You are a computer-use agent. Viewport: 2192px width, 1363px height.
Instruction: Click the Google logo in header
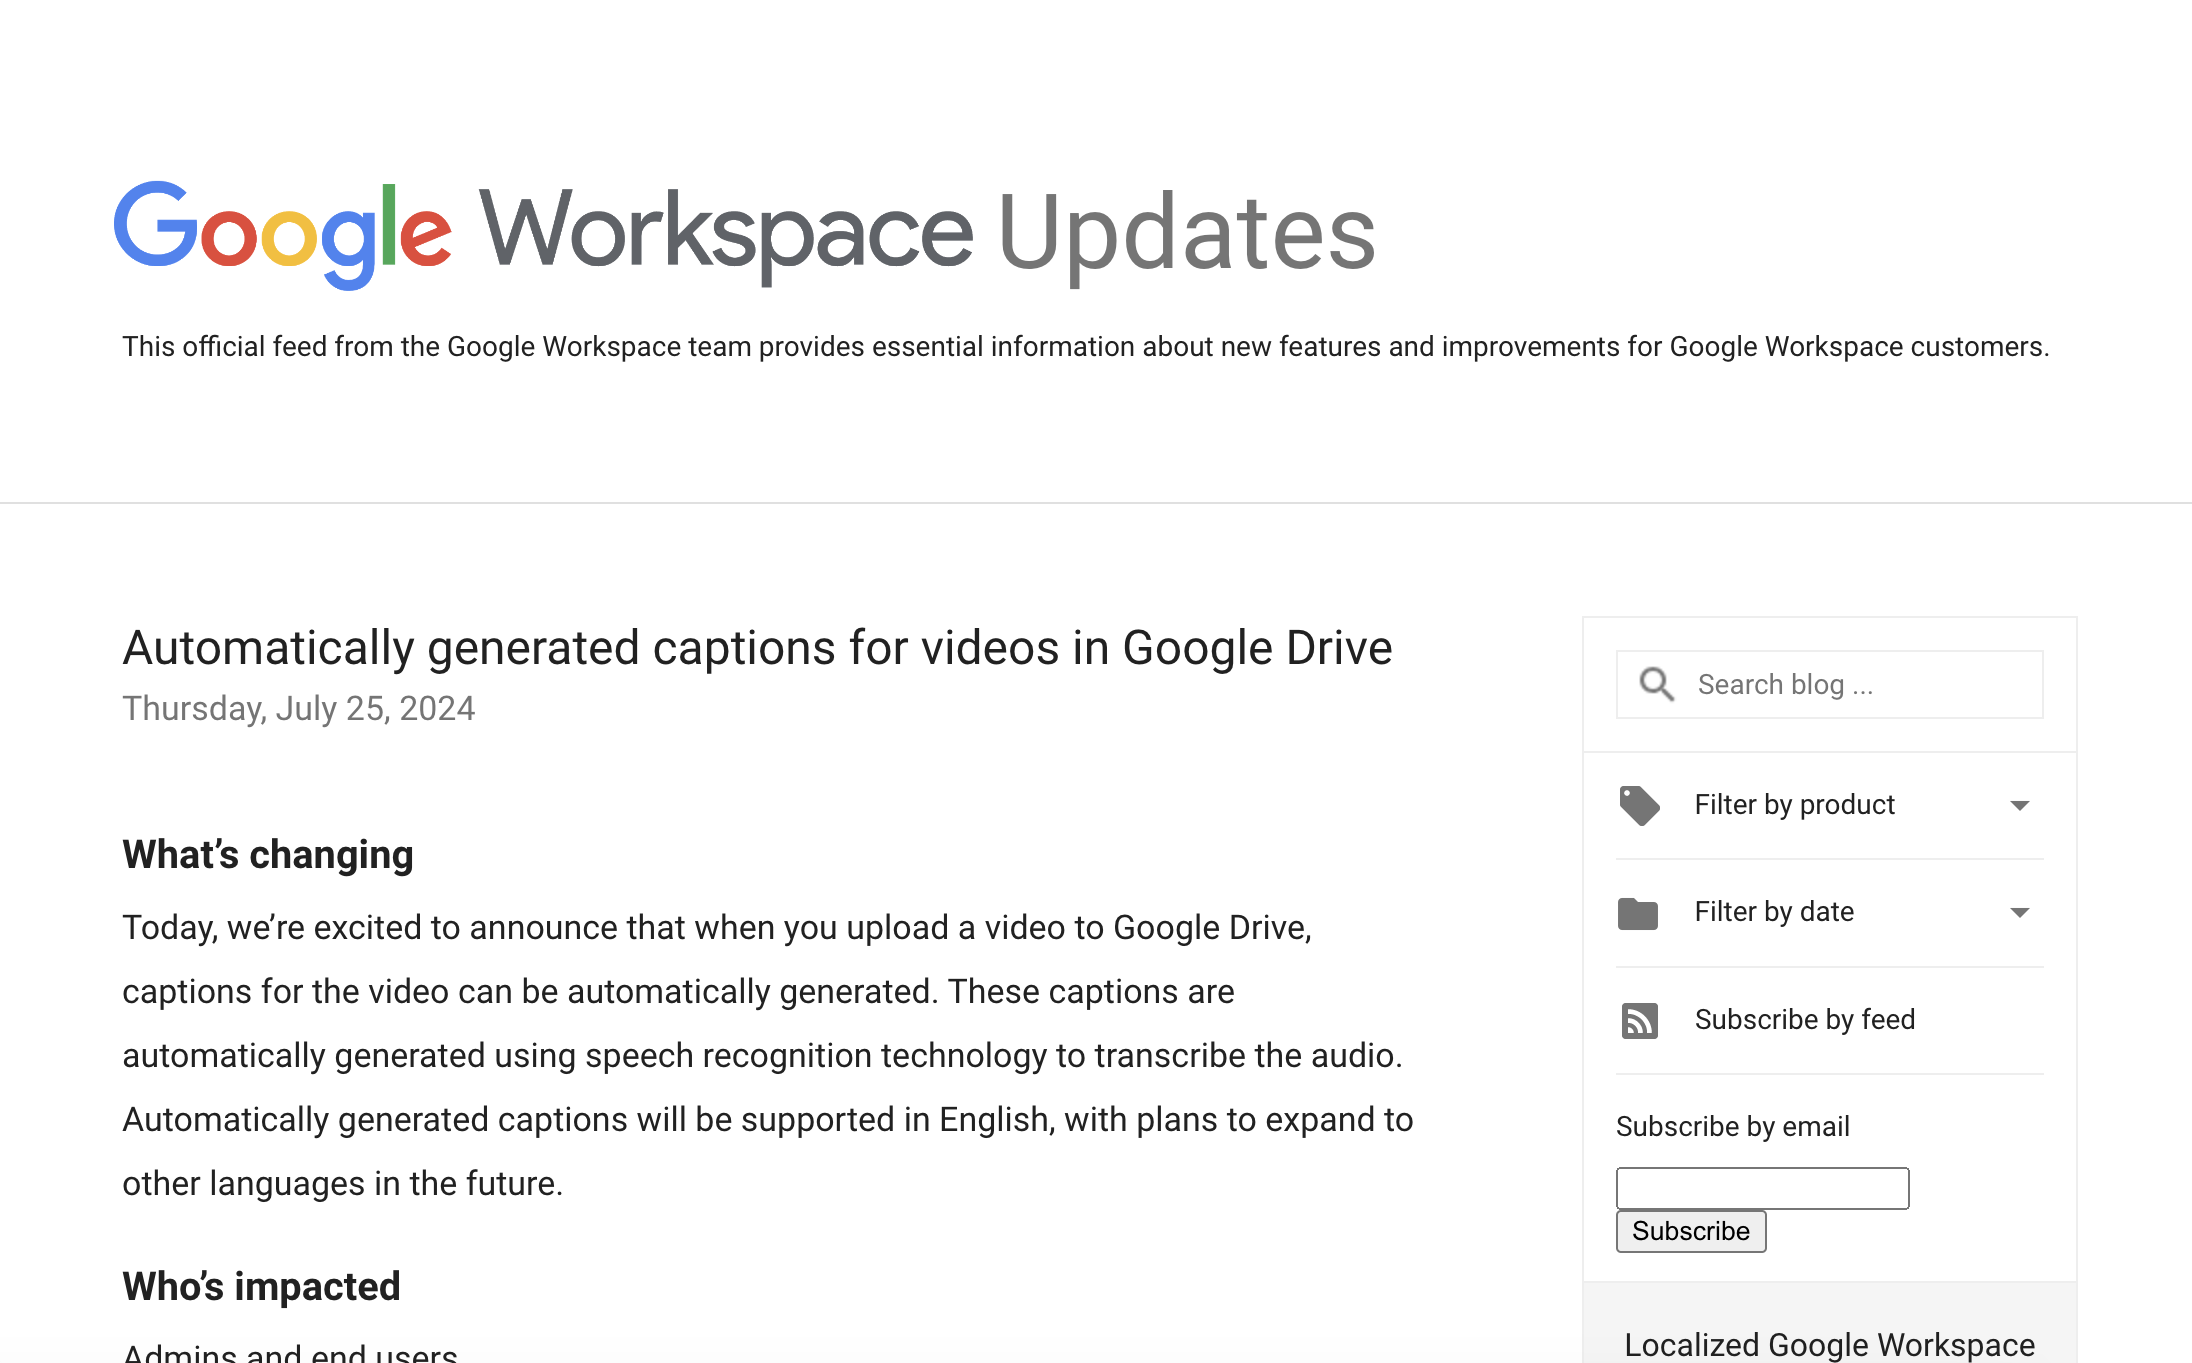click(x=283, y=233)
